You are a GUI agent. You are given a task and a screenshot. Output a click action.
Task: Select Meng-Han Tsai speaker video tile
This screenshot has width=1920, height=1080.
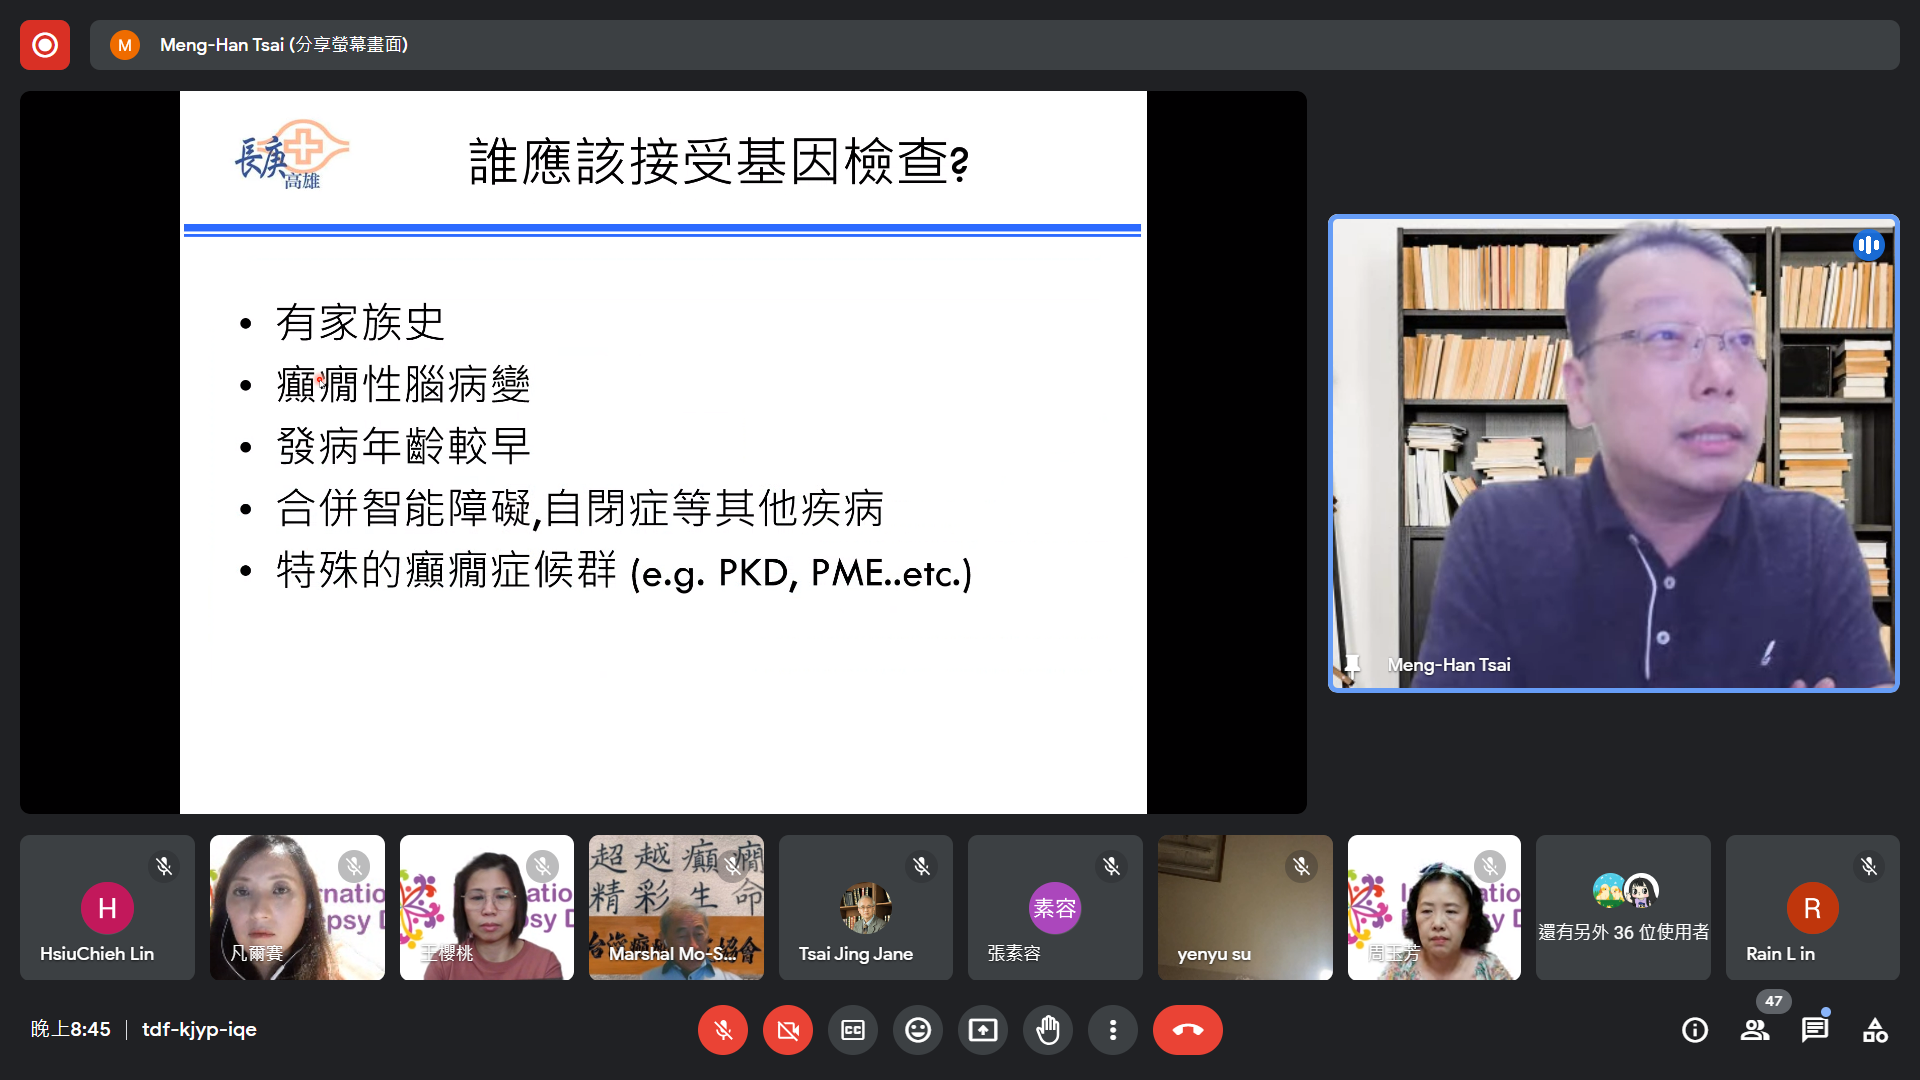click(1613, 453)
